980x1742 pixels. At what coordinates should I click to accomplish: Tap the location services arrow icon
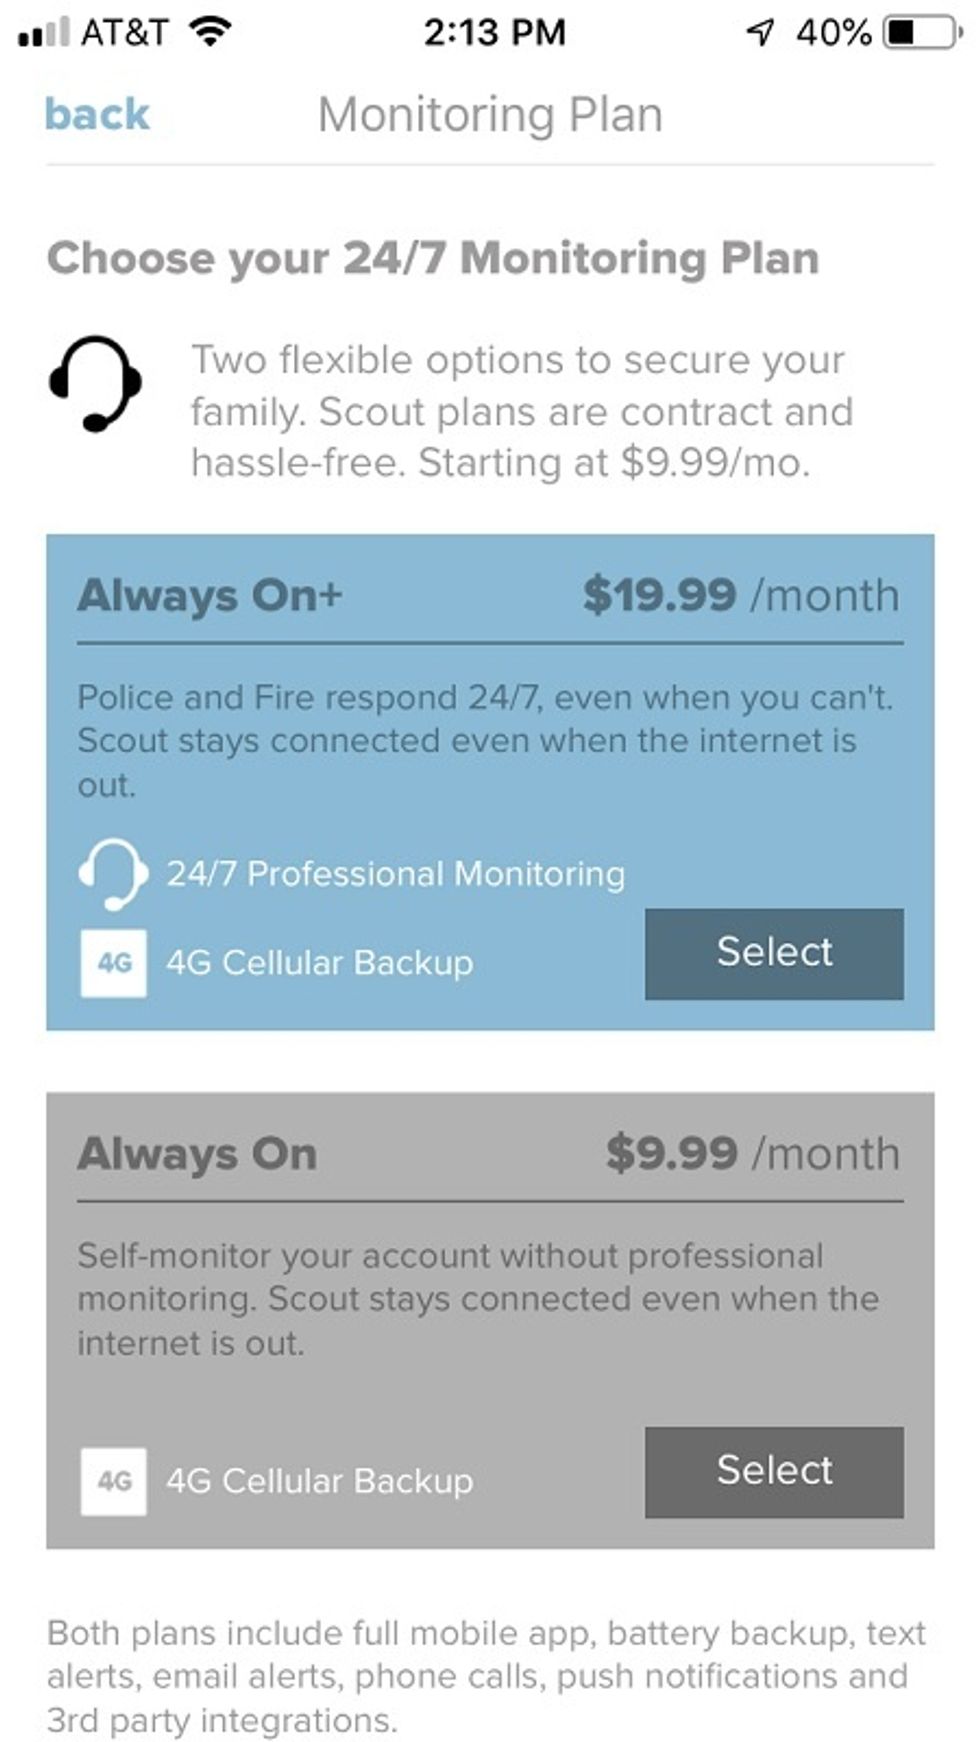coord(762,30)
